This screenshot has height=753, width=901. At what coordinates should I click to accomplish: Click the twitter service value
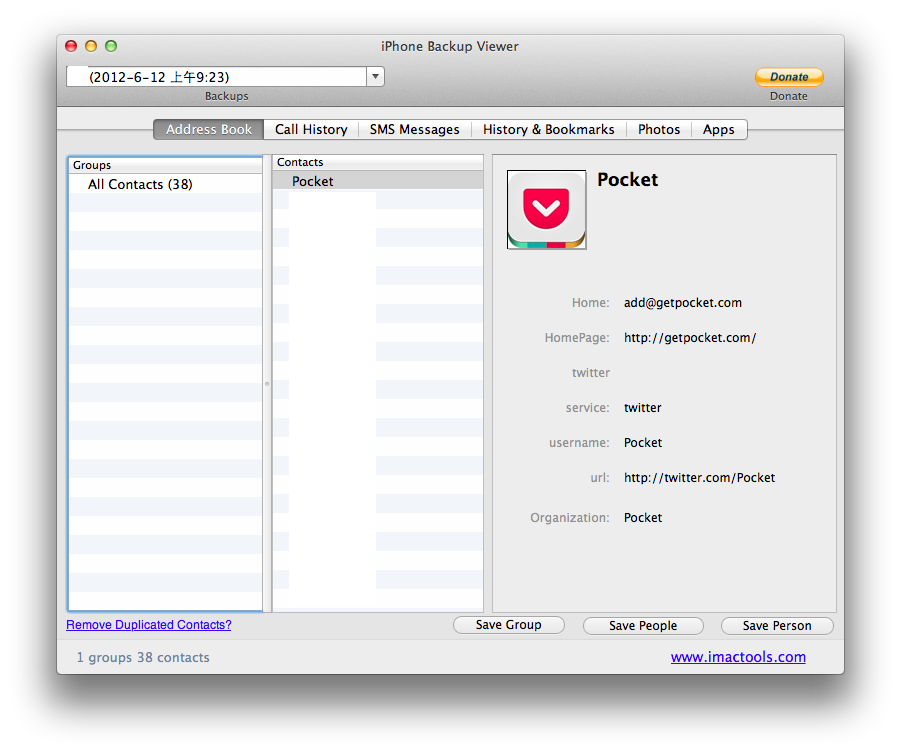click(x=642, y=408)
